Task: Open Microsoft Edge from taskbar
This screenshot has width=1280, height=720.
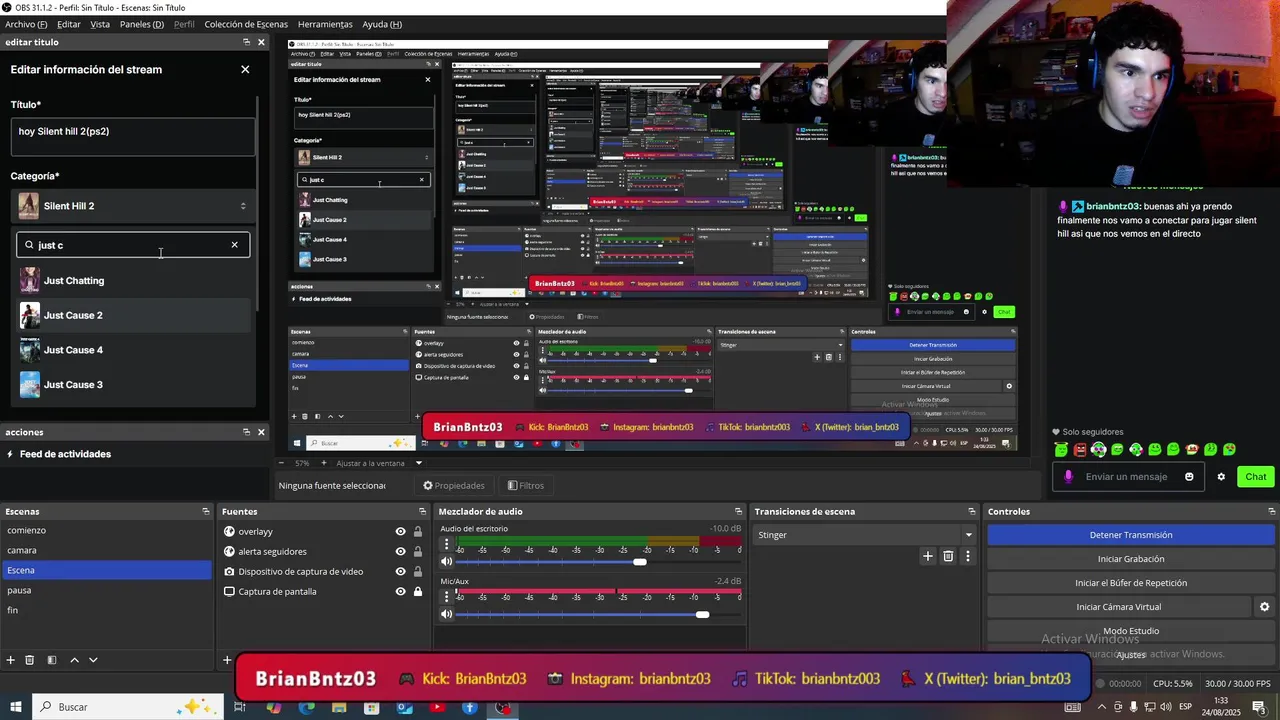Action: 306,707
